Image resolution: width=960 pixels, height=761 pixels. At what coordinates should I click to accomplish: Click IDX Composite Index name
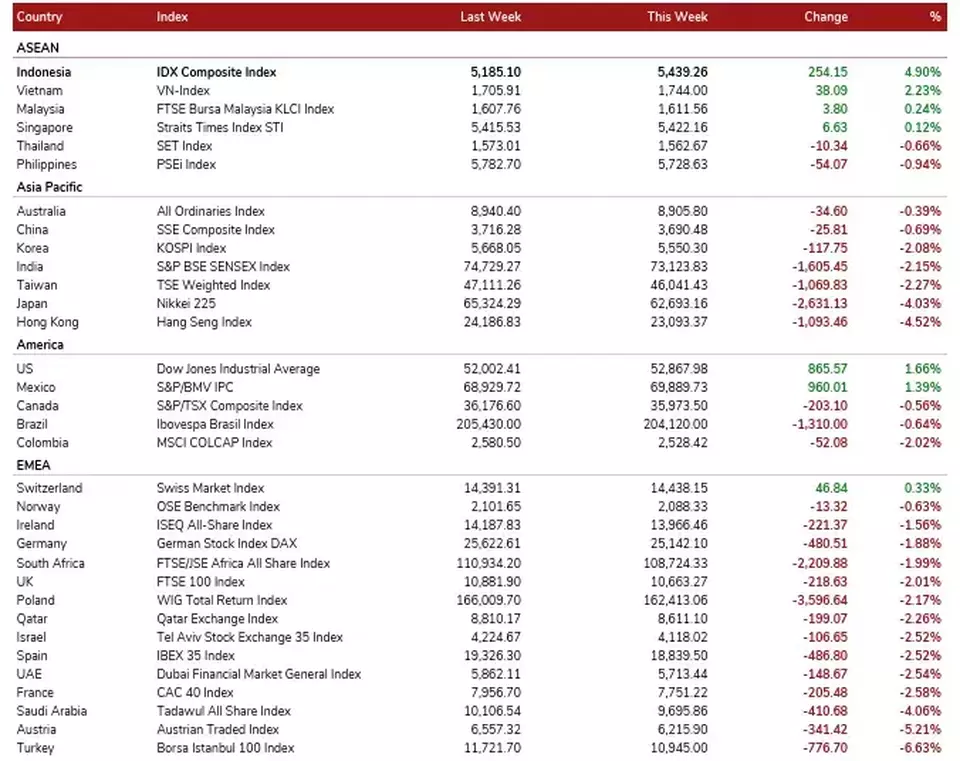click(x=216, y=72)
